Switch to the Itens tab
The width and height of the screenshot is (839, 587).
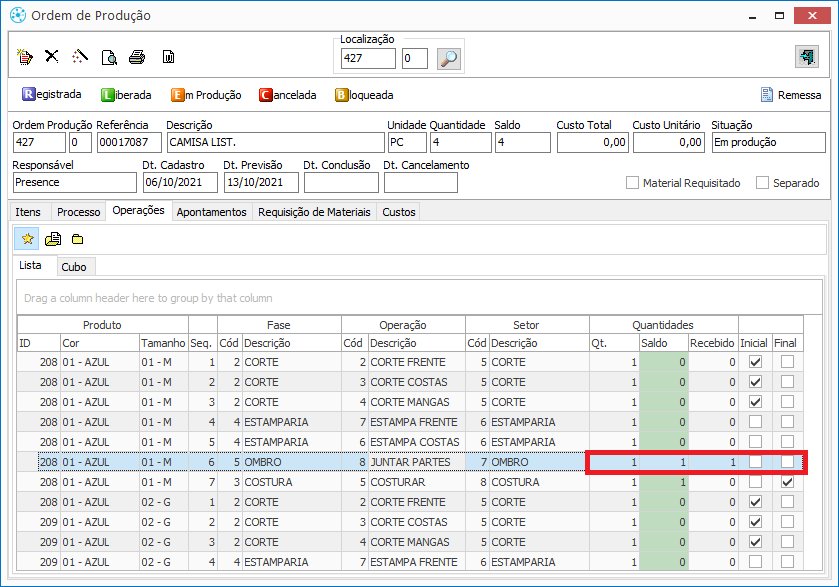pyautogui.click(x=28, y=212)
